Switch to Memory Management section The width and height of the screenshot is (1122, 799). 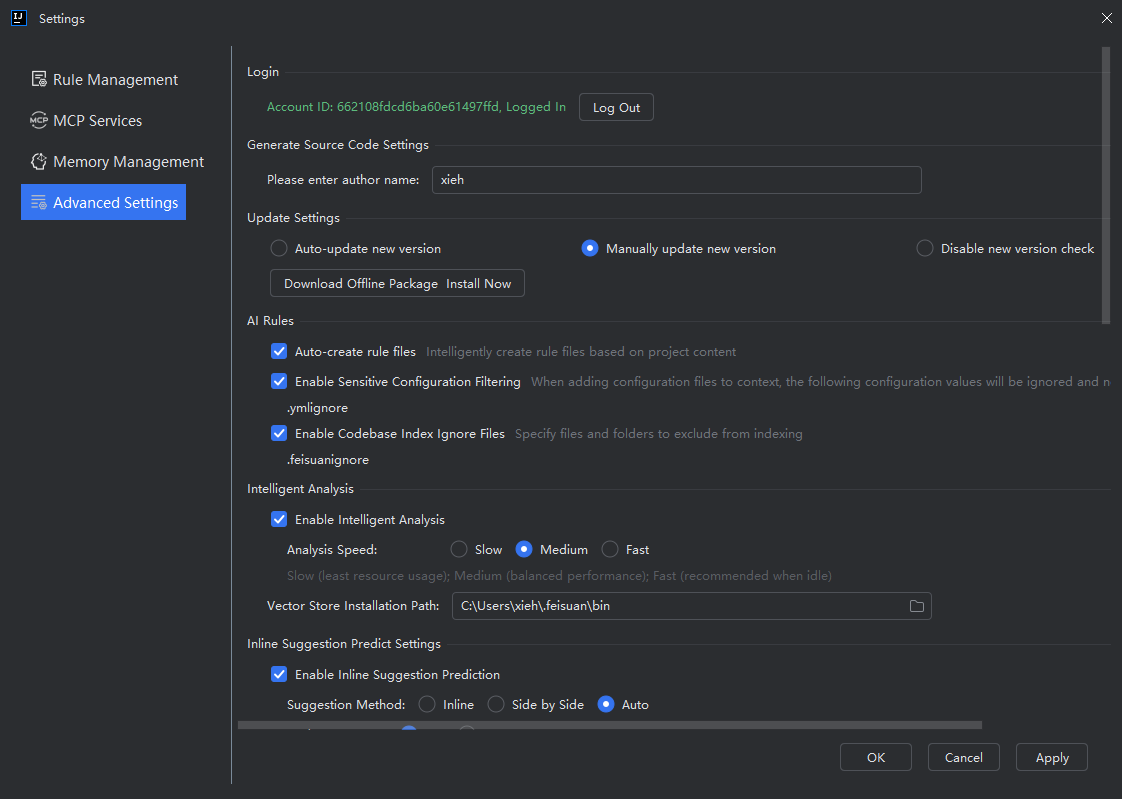pyautogui.click(x=128, y=162)
